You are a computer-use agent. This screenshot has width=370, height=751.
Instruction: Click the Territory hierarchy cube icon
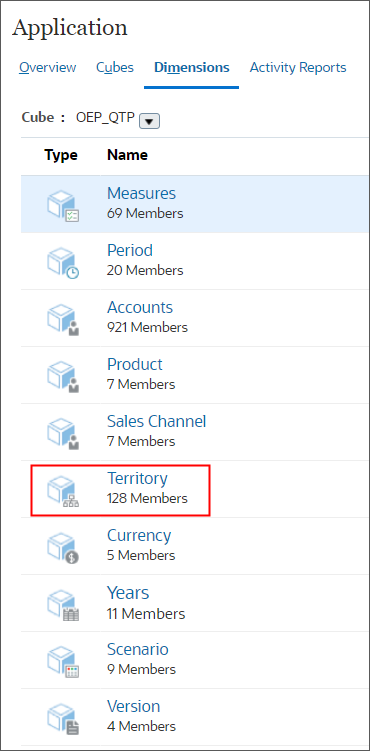click(x=63, y=491)
